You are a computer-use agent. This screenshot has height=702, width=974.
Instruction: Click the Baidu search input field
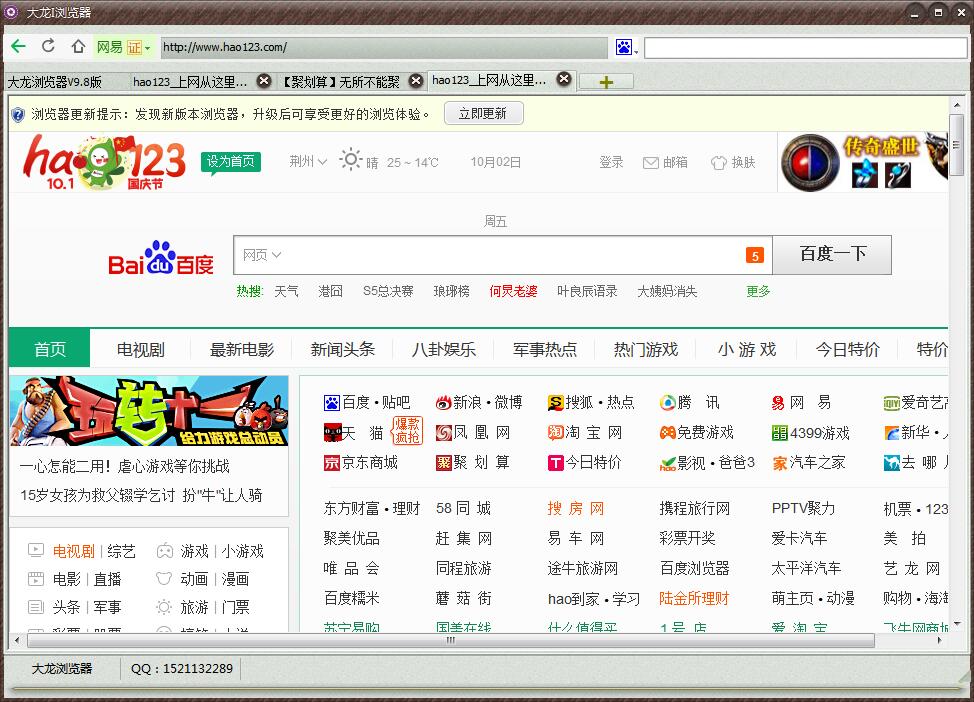503,255
